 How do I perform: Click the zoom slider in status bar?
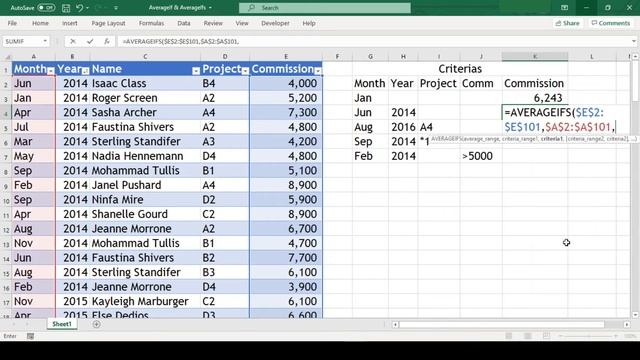pos(588,336)
